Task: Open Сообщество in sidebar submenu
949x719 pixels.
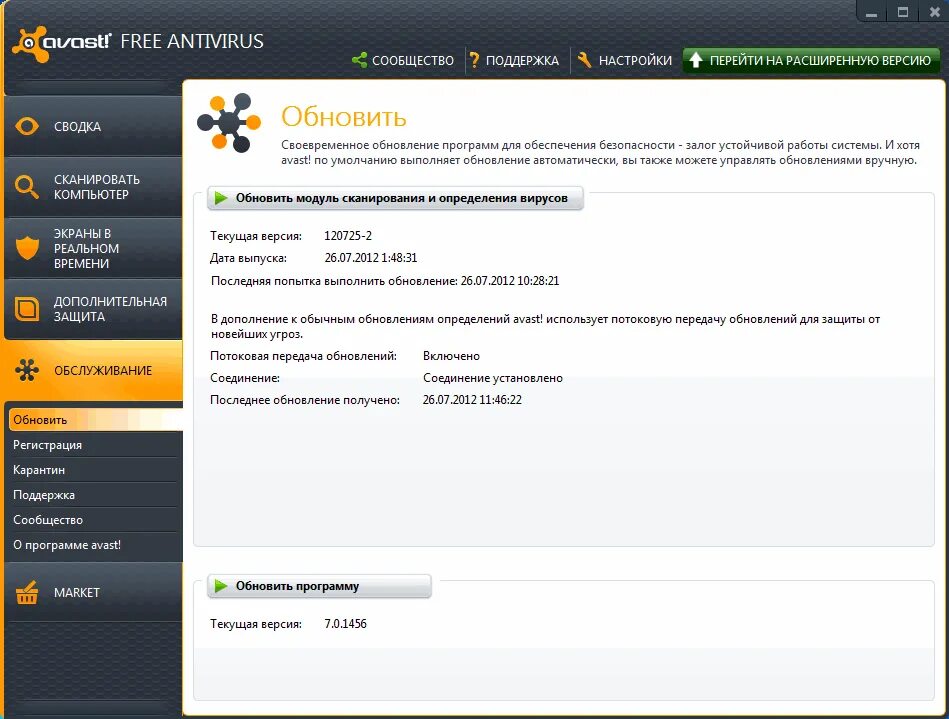Action: click(x=96, y=520)
